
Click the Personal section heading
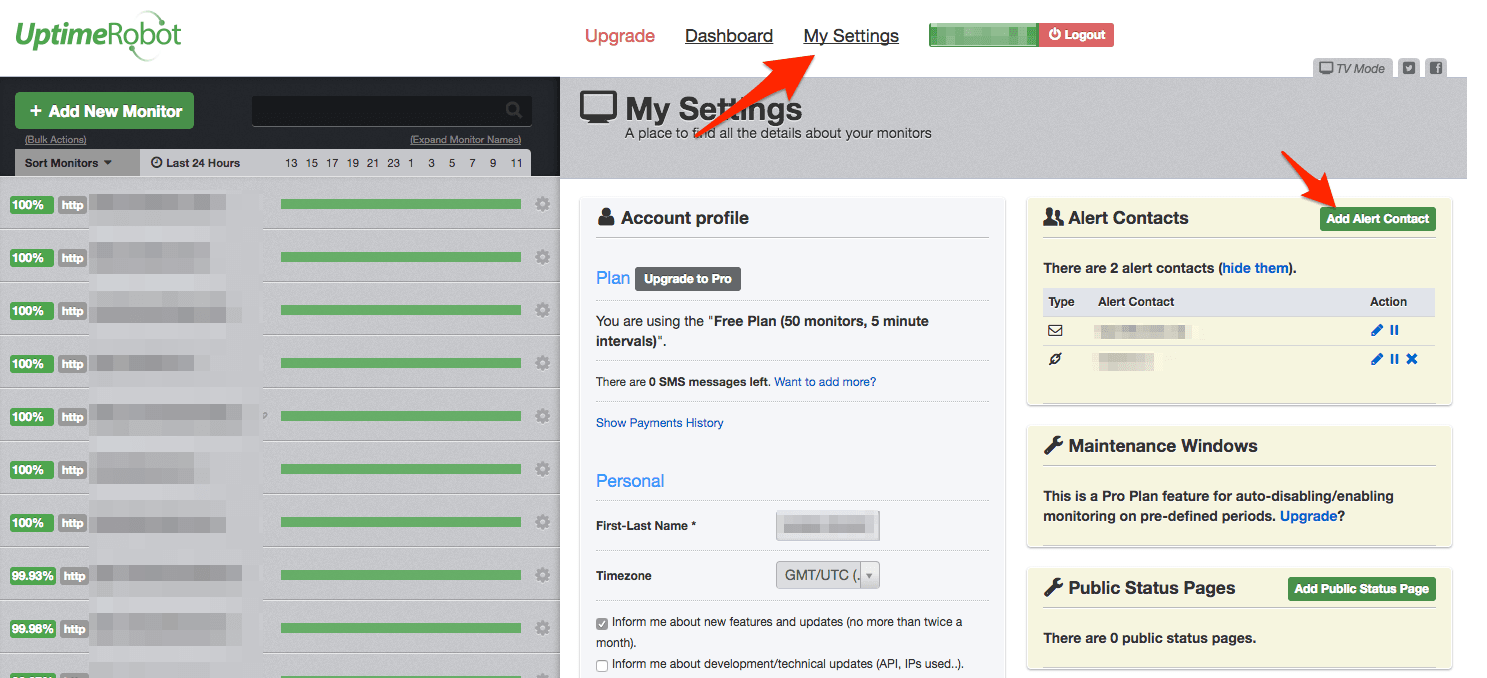click(630, 481)
